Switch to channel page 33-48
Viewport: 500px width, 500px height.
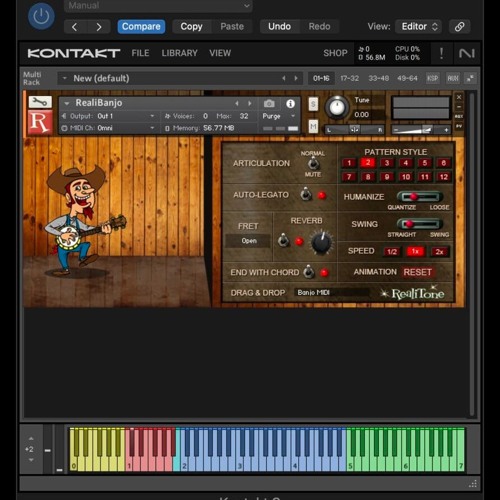click(378, 78)
